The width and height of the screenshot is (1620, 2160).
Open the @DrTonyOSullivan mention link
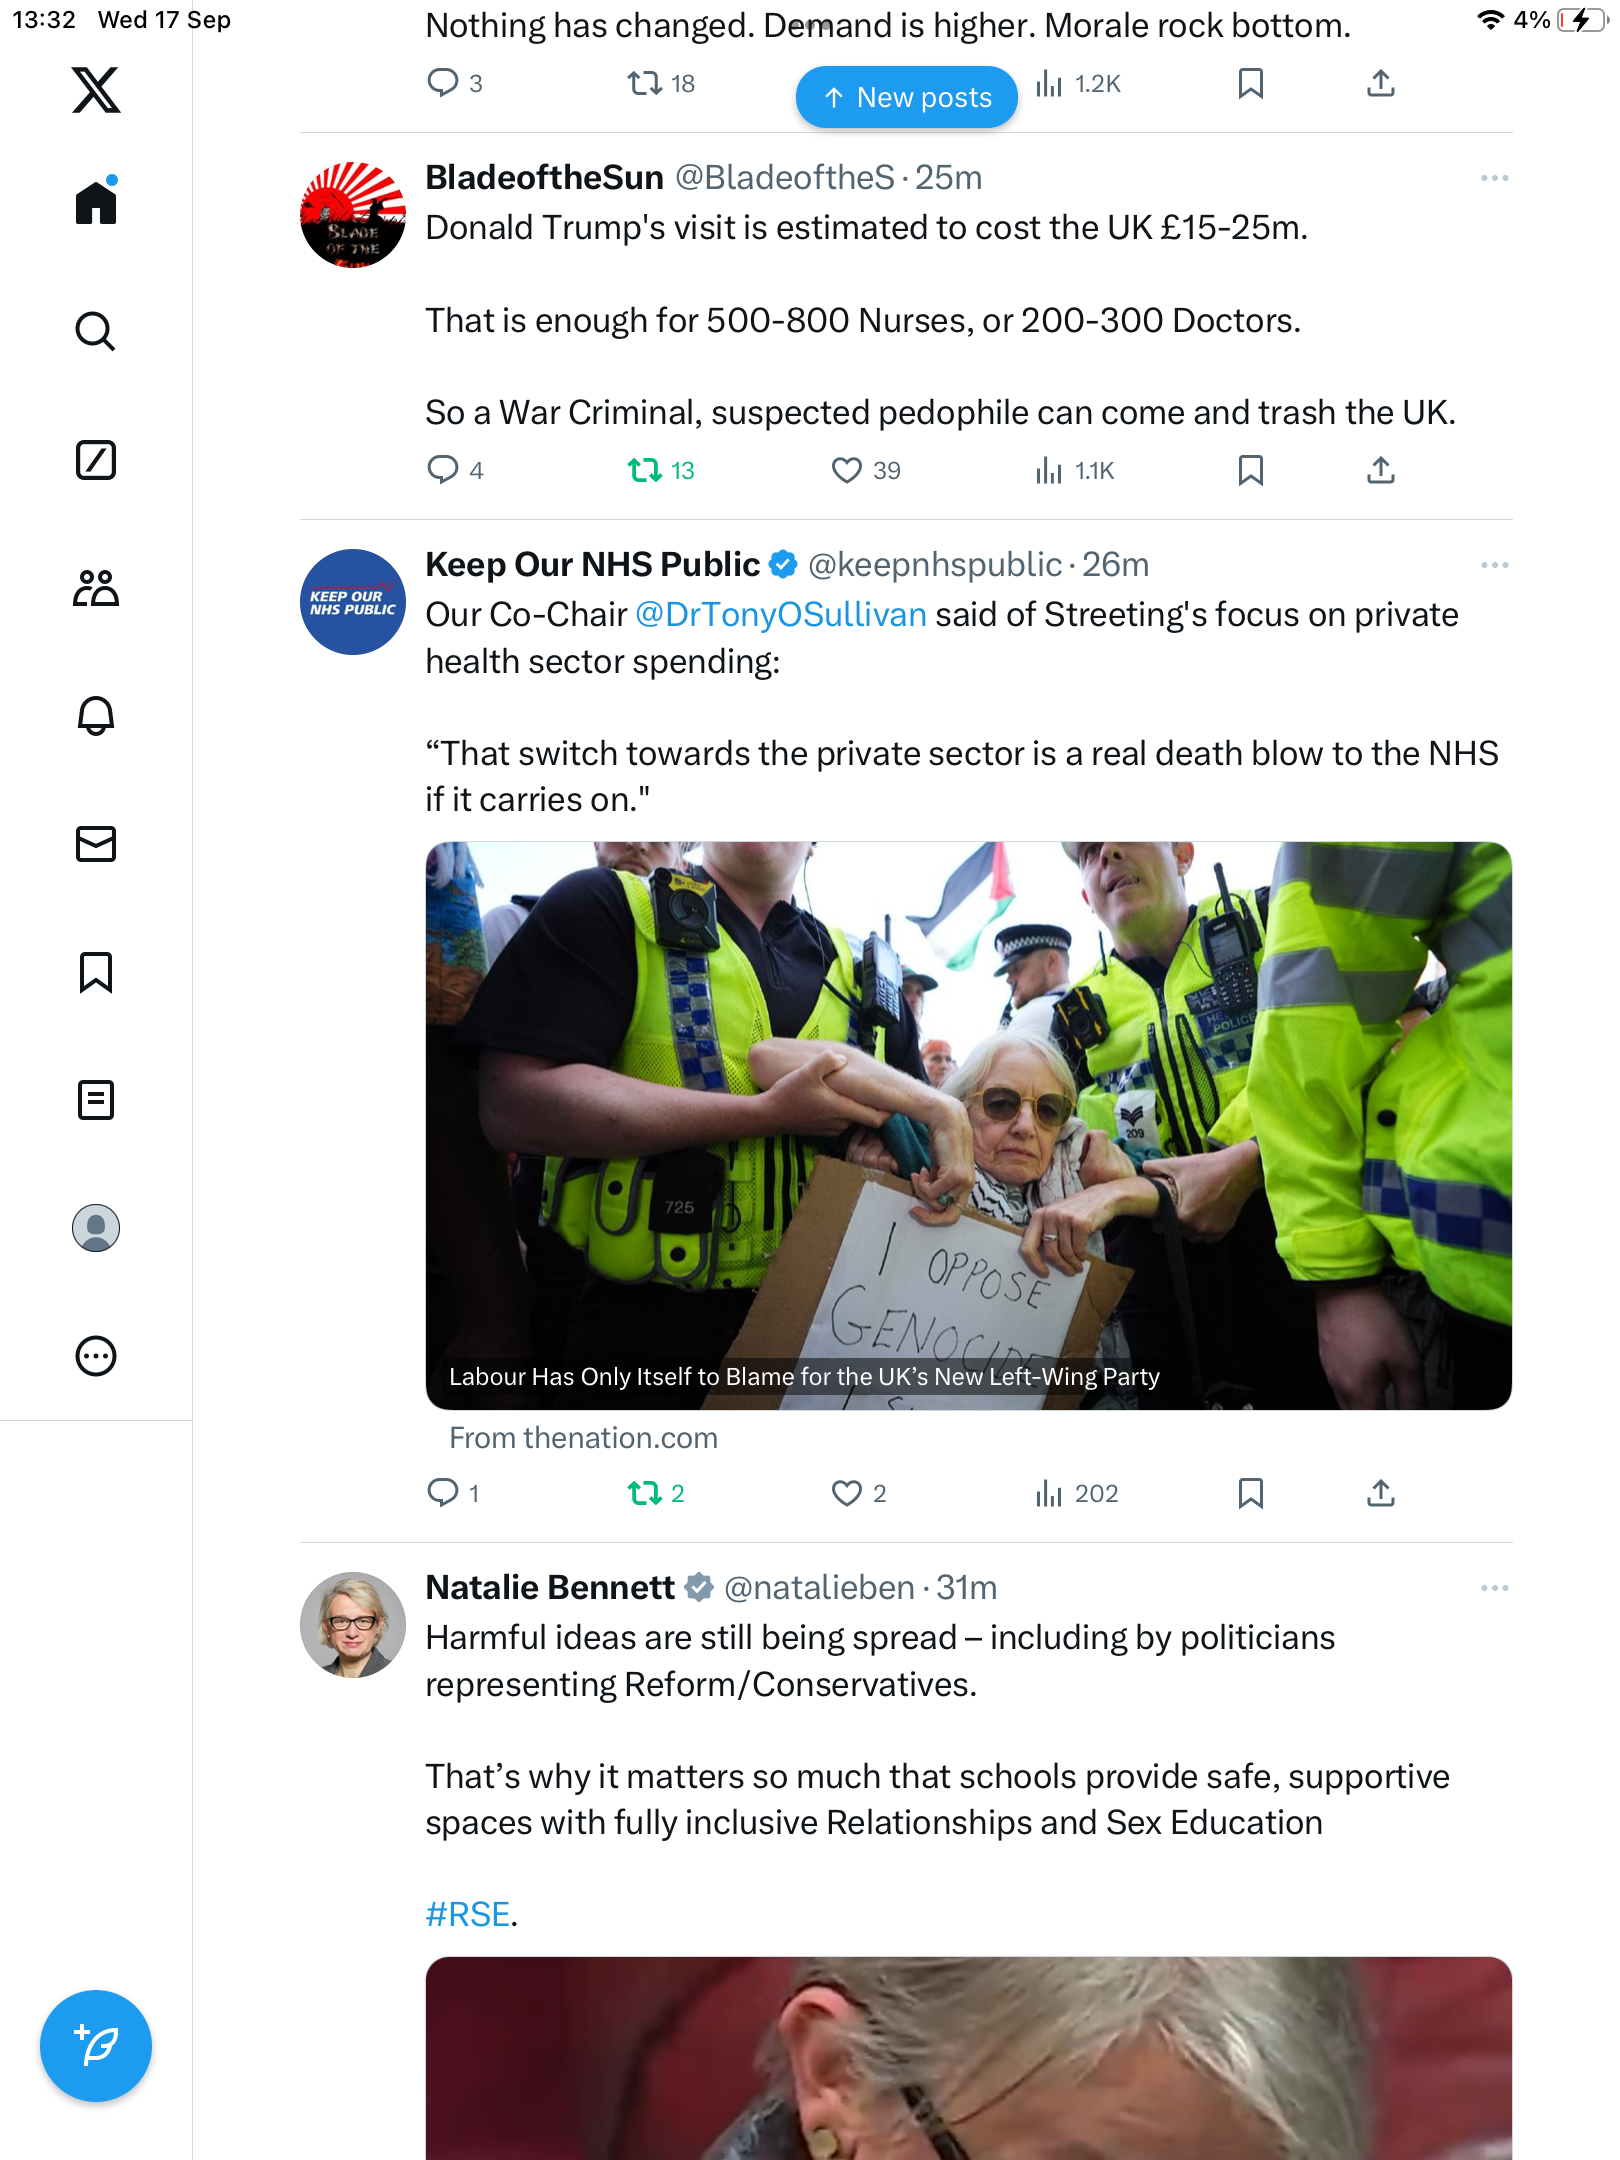point(781,614)
